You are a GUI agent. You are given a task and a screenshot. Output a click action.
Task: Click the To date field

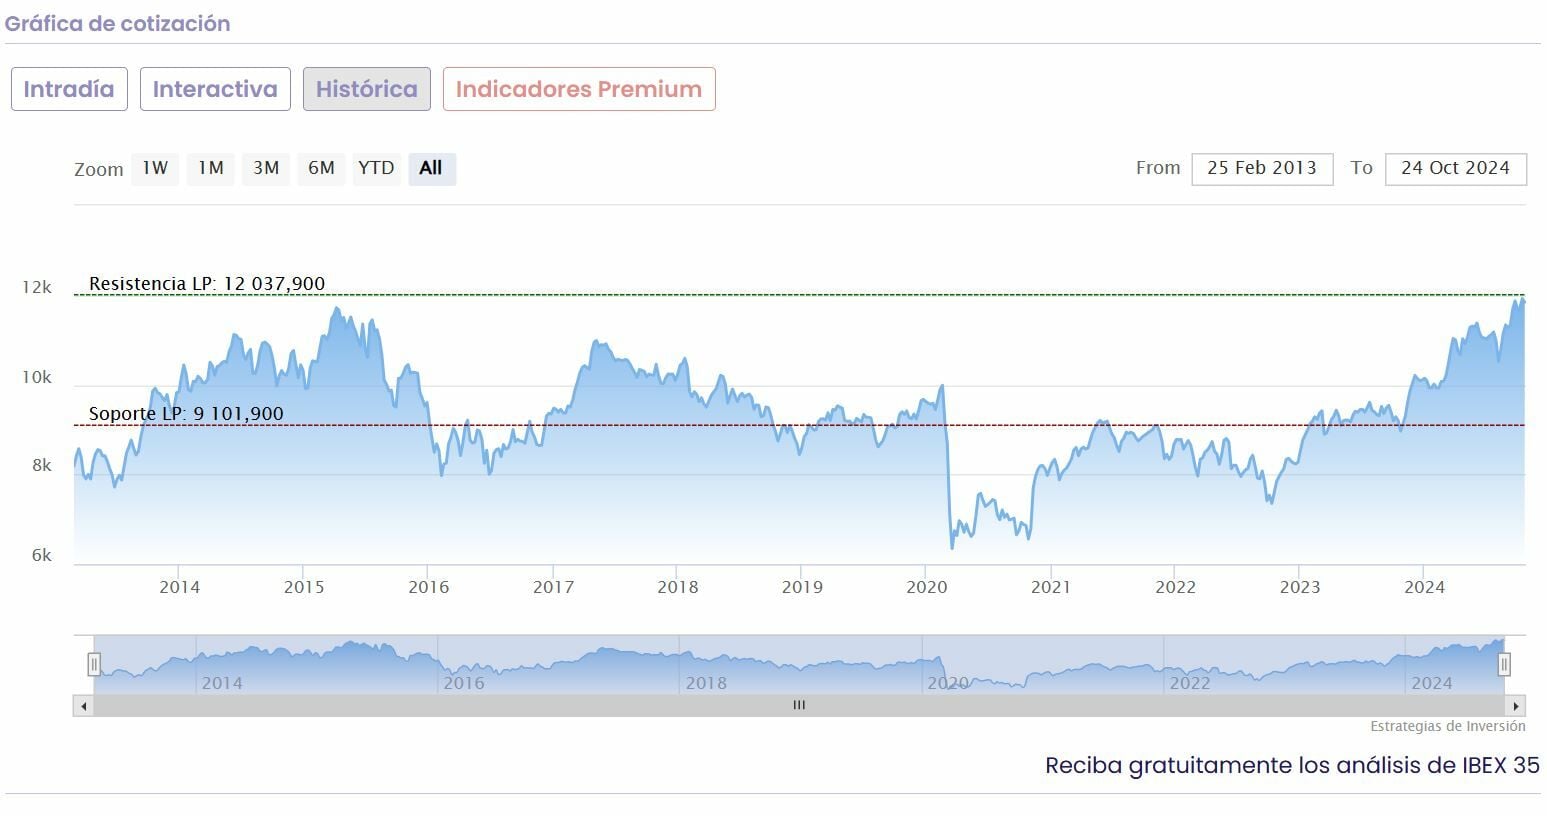pos(1455,168)
